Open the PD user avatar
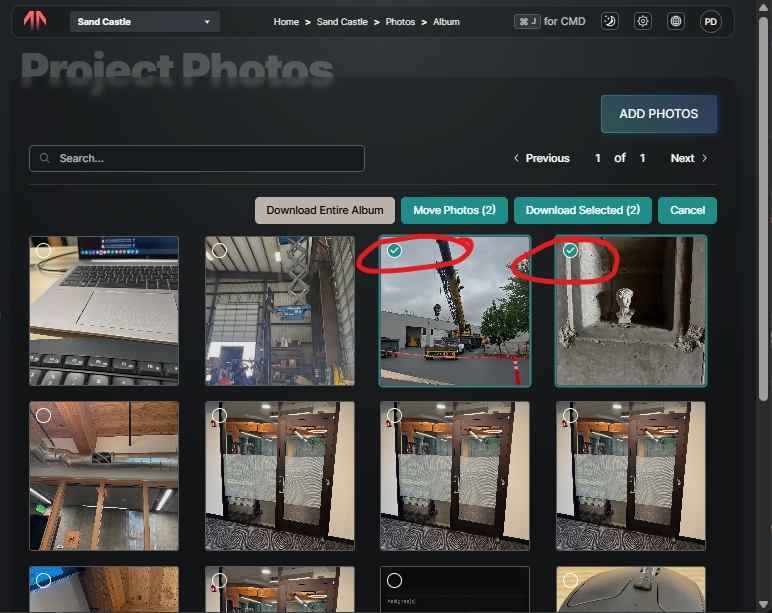The height and width of the screenshot is (613, 772). pos(710,22)
